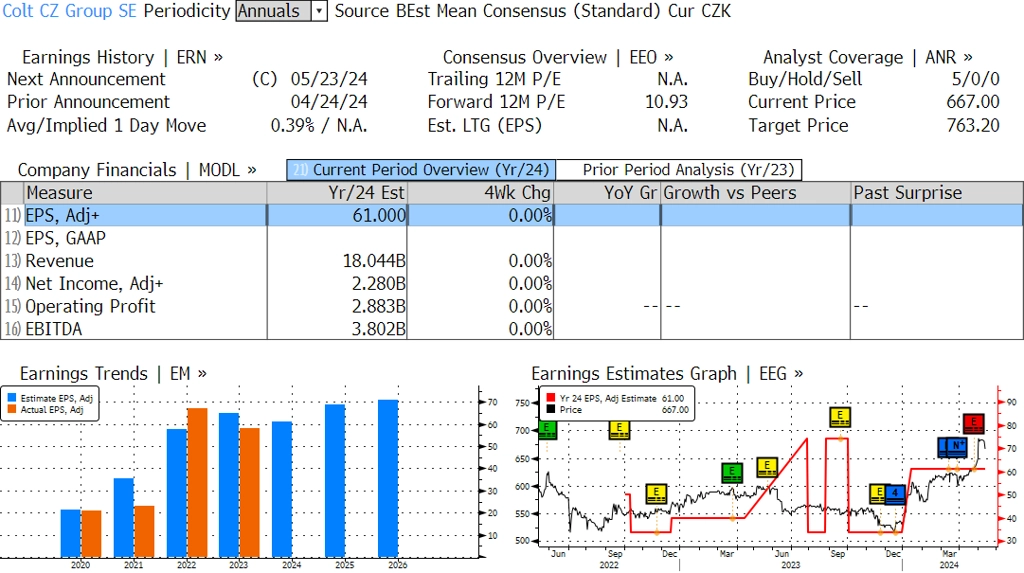Click the » arrow after ERN
The image size is (1024, 573).
point(218,57)
